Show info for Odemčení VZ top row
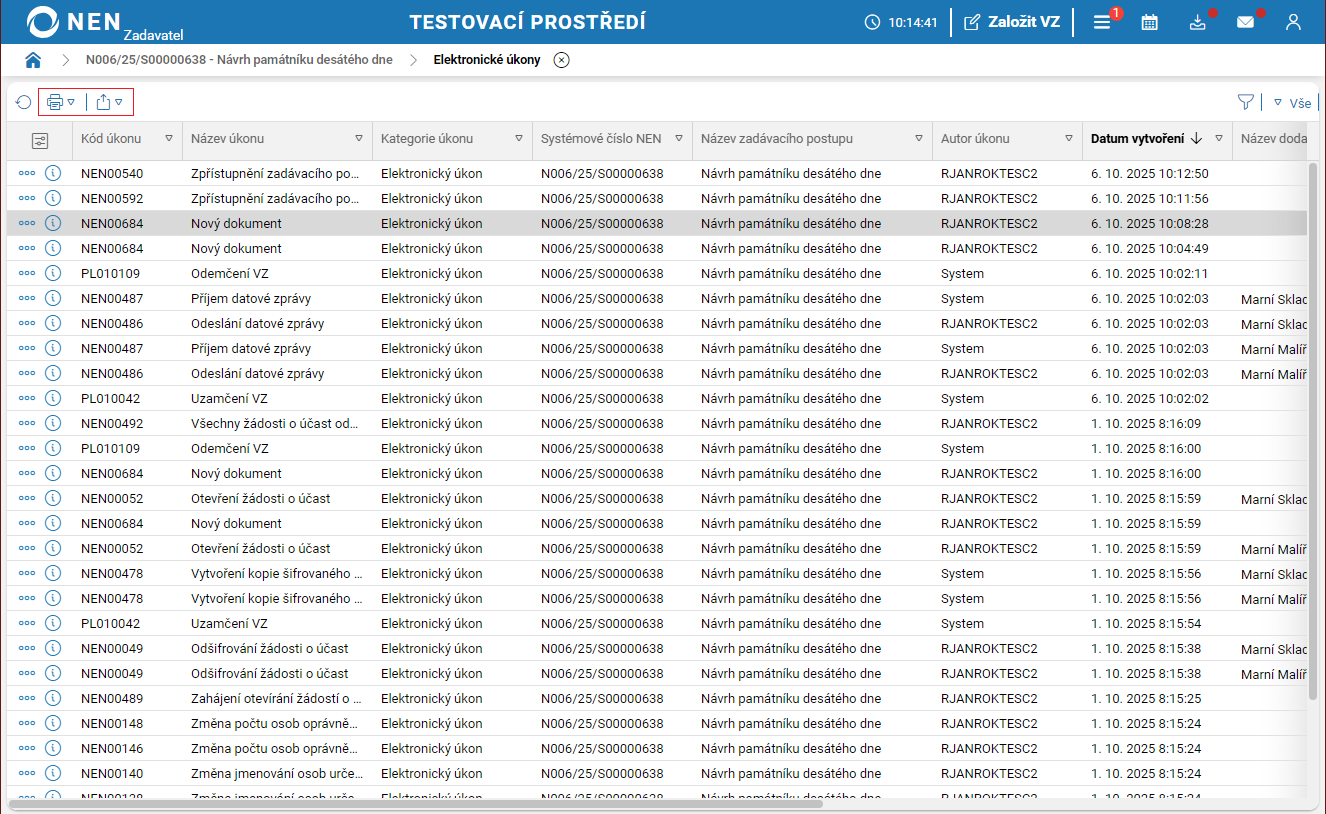 click(x=53, y=273)
